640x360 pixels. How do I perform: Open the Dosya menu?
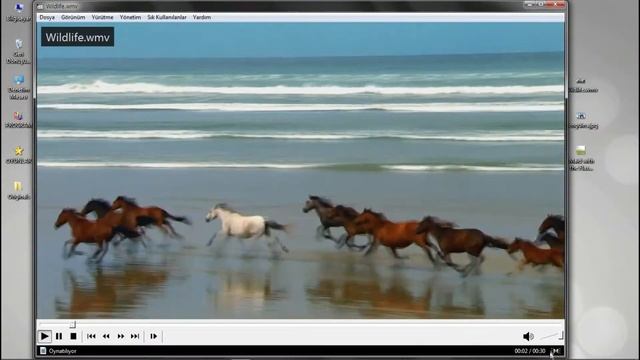click(x=47, y=18)
